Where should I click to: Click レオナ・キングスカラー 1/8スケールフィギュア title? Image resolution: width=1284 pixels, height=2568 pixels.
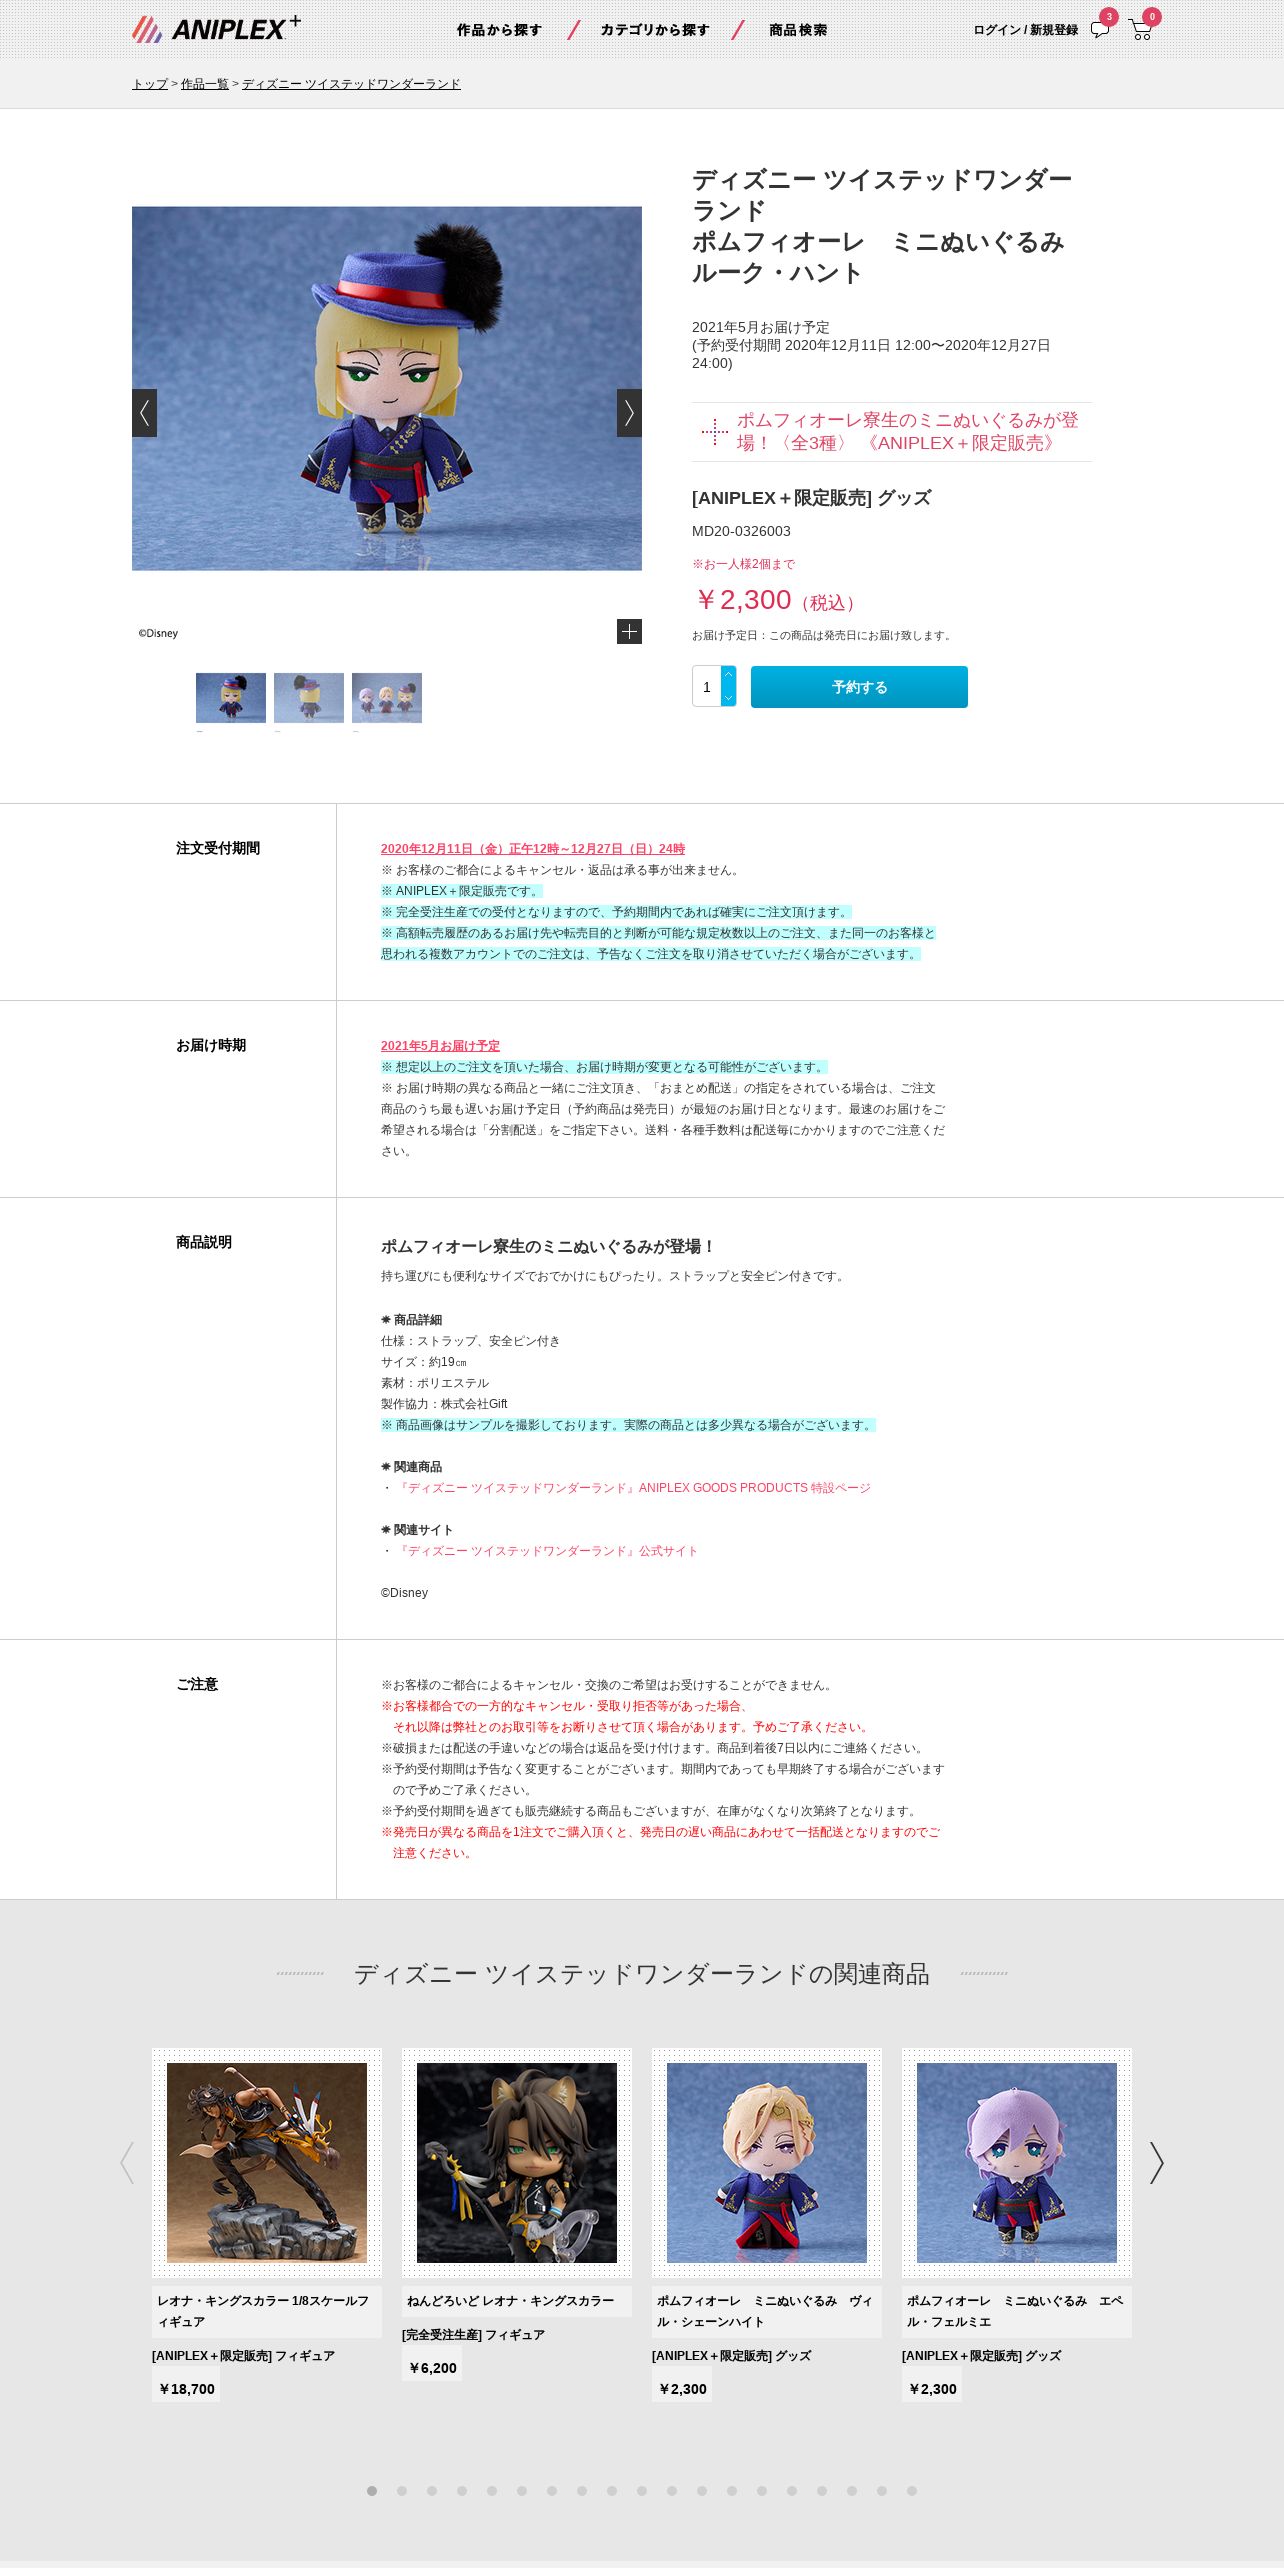pyautogui.click(x=267, y=2311)
